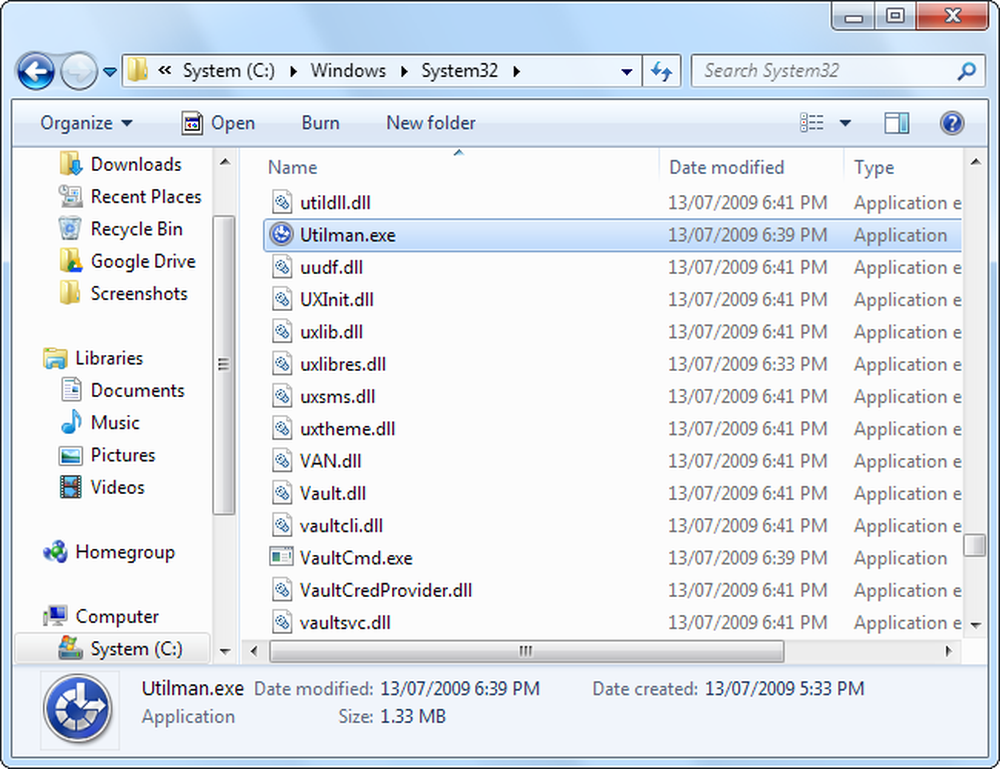Open Downloads in the navigation pane
The height and width of the screenshot is (769, 1000).
pos(121,164)
